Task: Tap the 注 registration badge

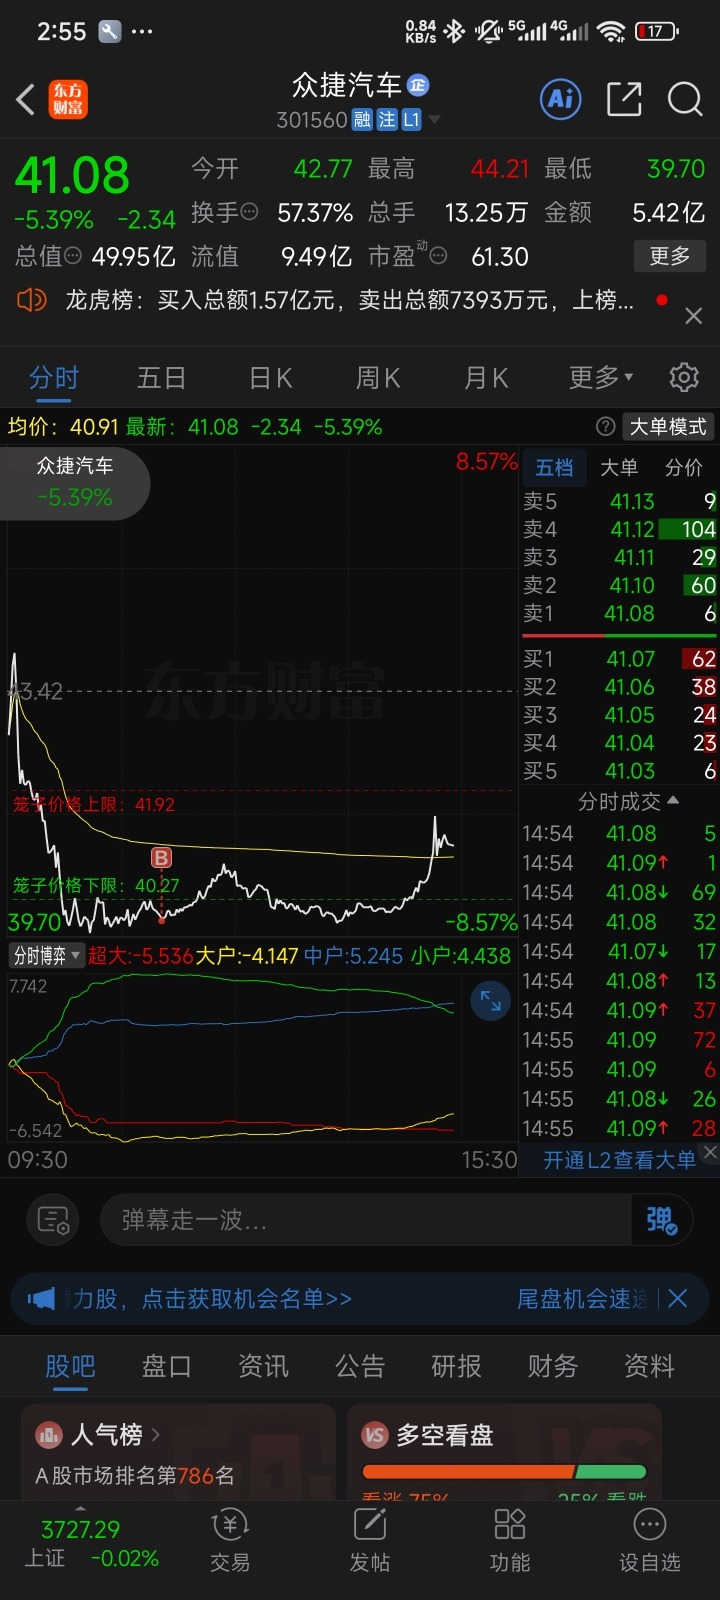Action: 387,120
